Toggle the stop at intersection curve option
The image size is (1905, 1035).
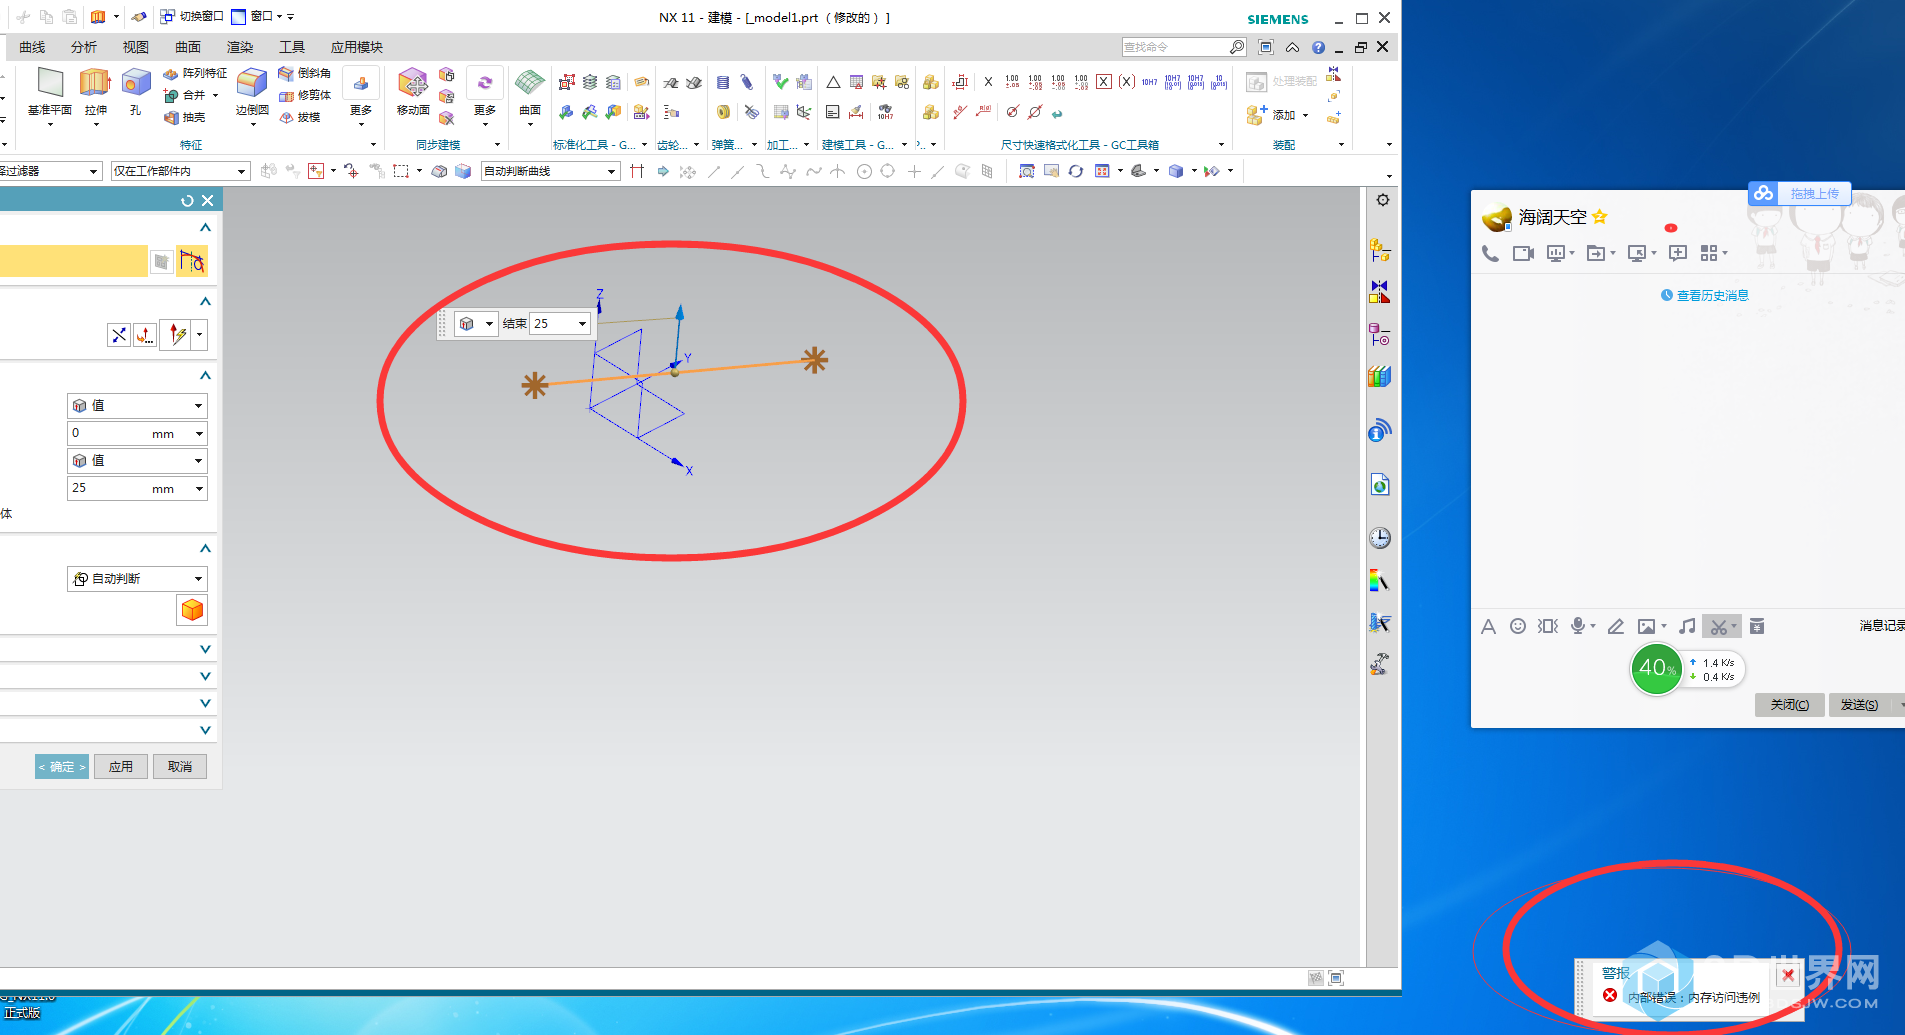[x=637, y=171]
